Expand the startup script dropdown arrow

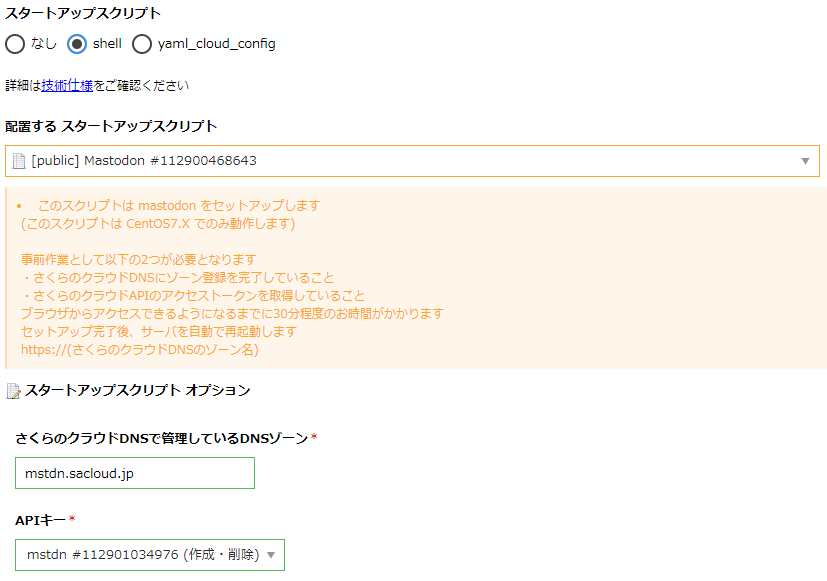805,161
